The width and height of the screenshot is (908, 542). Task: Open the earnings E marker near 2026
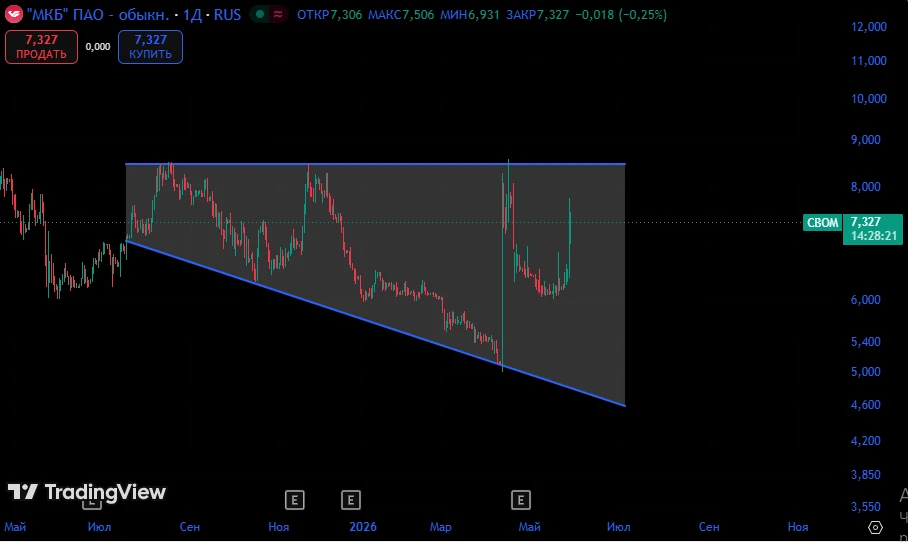pos(350,500)
